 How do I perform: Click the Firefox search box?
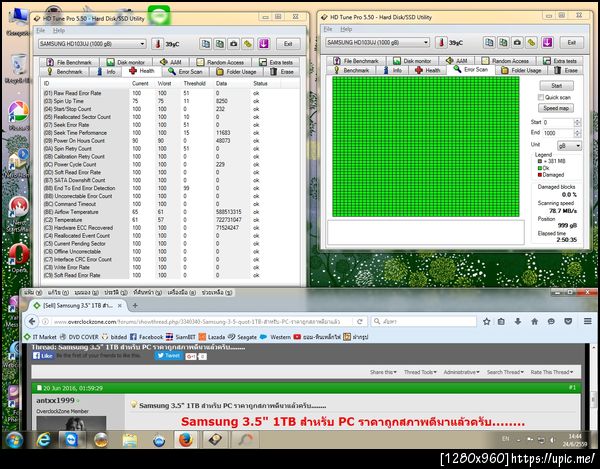pyautogui.click(x=424, y=321)
